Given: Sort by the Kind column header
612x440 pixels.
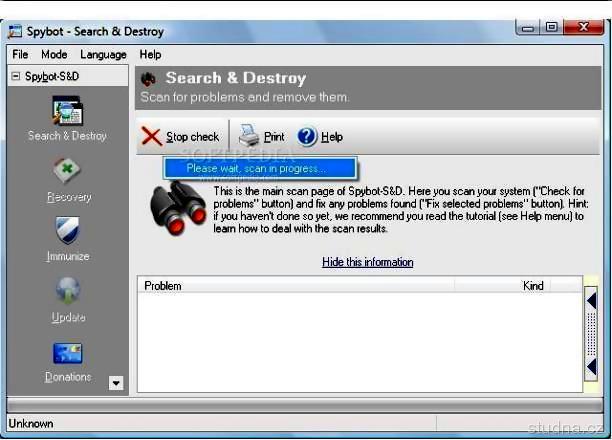Looking at the screenshot, I should 502,285.
